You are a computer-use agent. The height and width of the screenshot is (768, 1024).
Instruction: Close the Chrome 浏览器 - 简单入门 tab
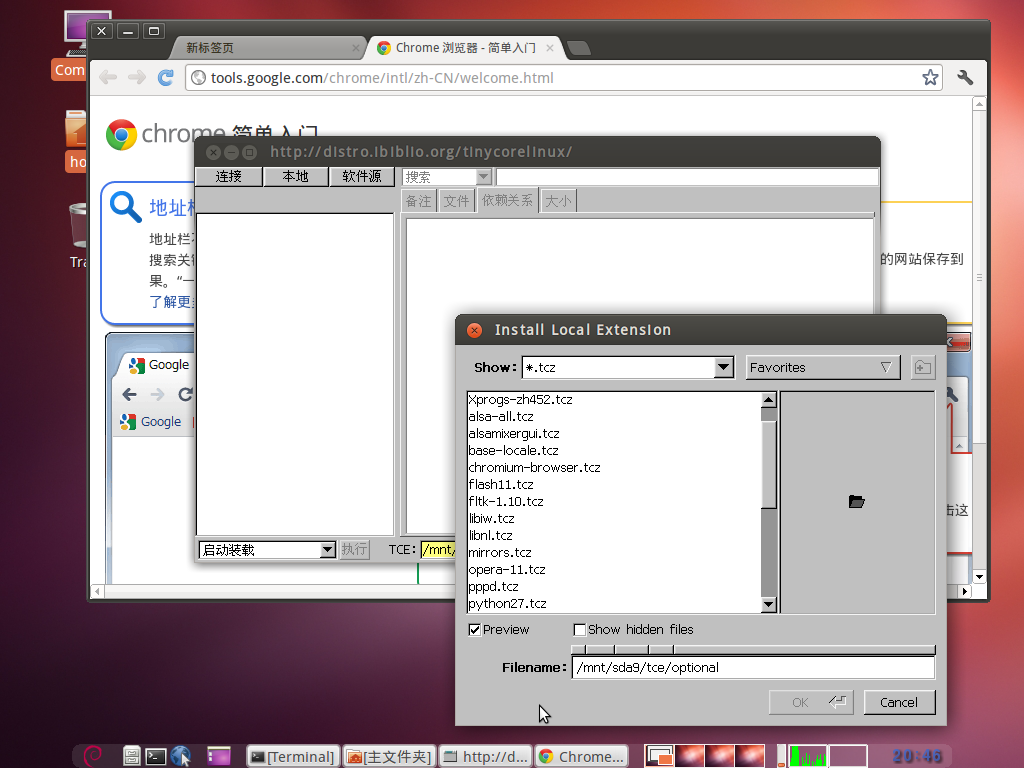[550, 48]
